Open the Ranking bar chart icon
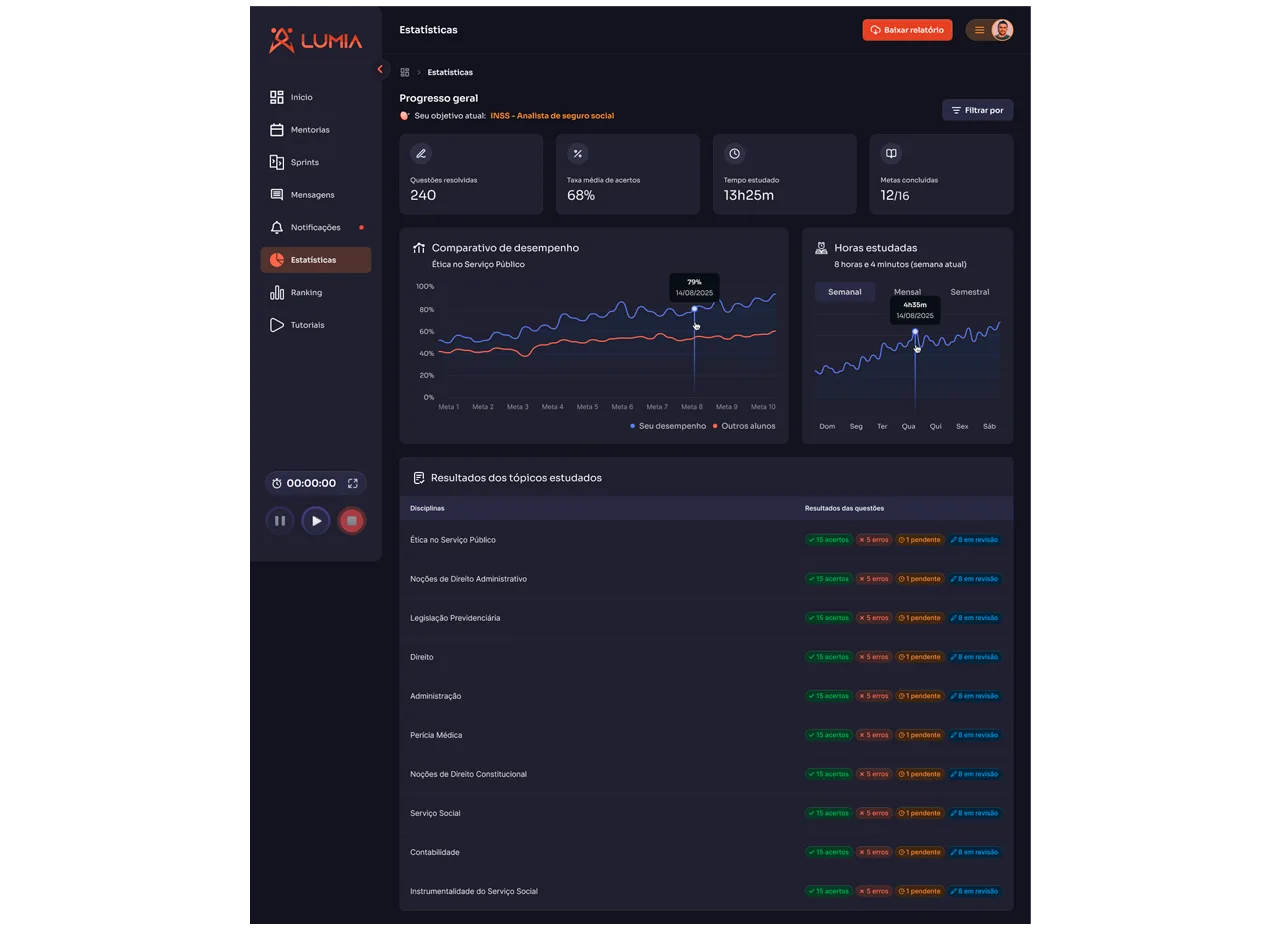 point(277,293)
